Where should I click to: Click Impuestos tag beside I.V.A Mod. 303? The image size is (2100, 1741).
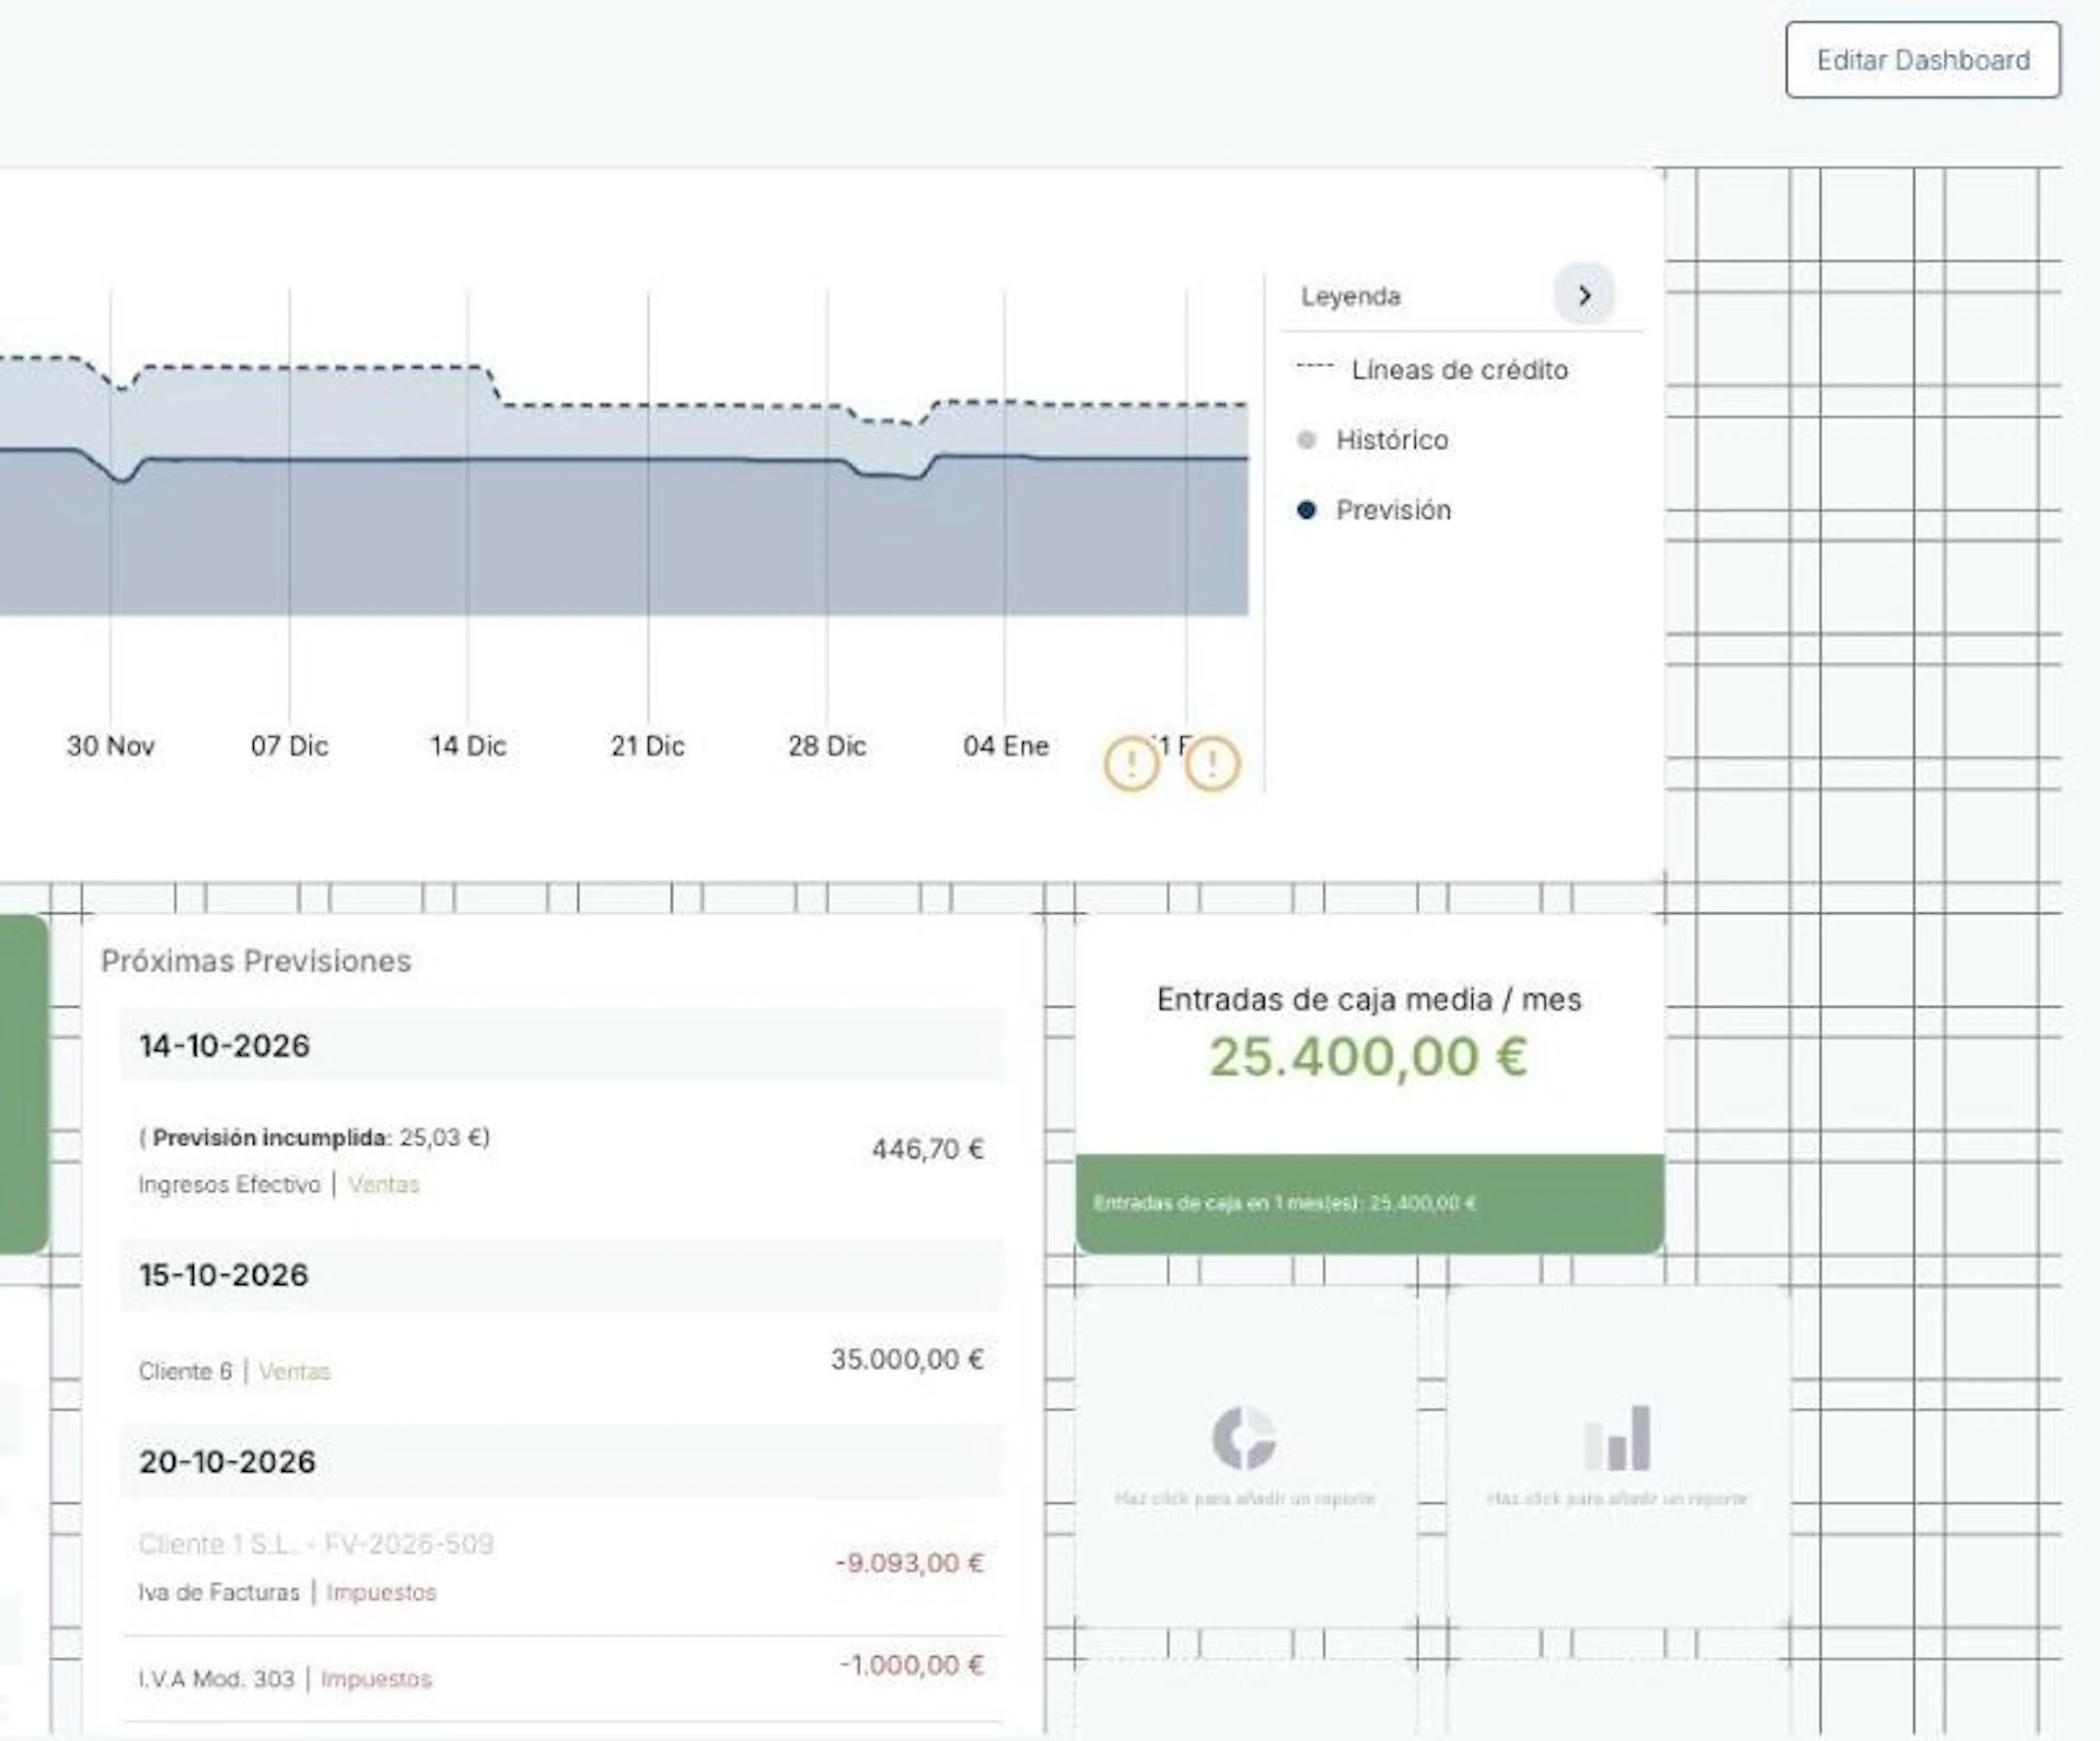tap(376, 1679)
